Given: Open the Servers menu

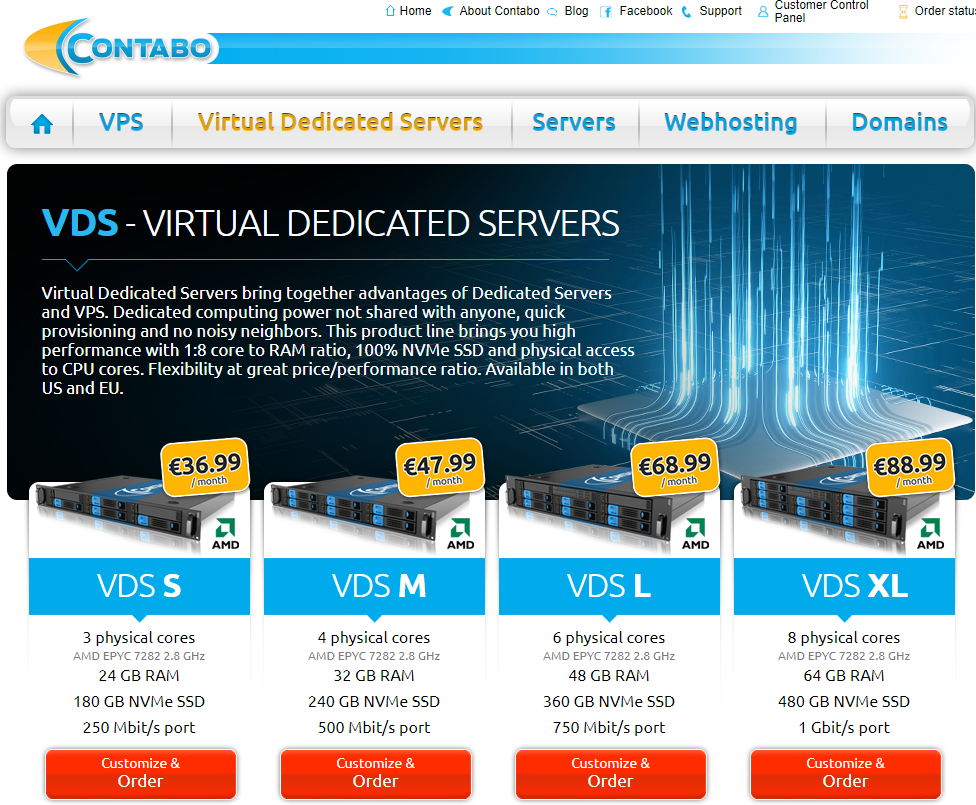Looking at the screenshot, I should (574, 122).
